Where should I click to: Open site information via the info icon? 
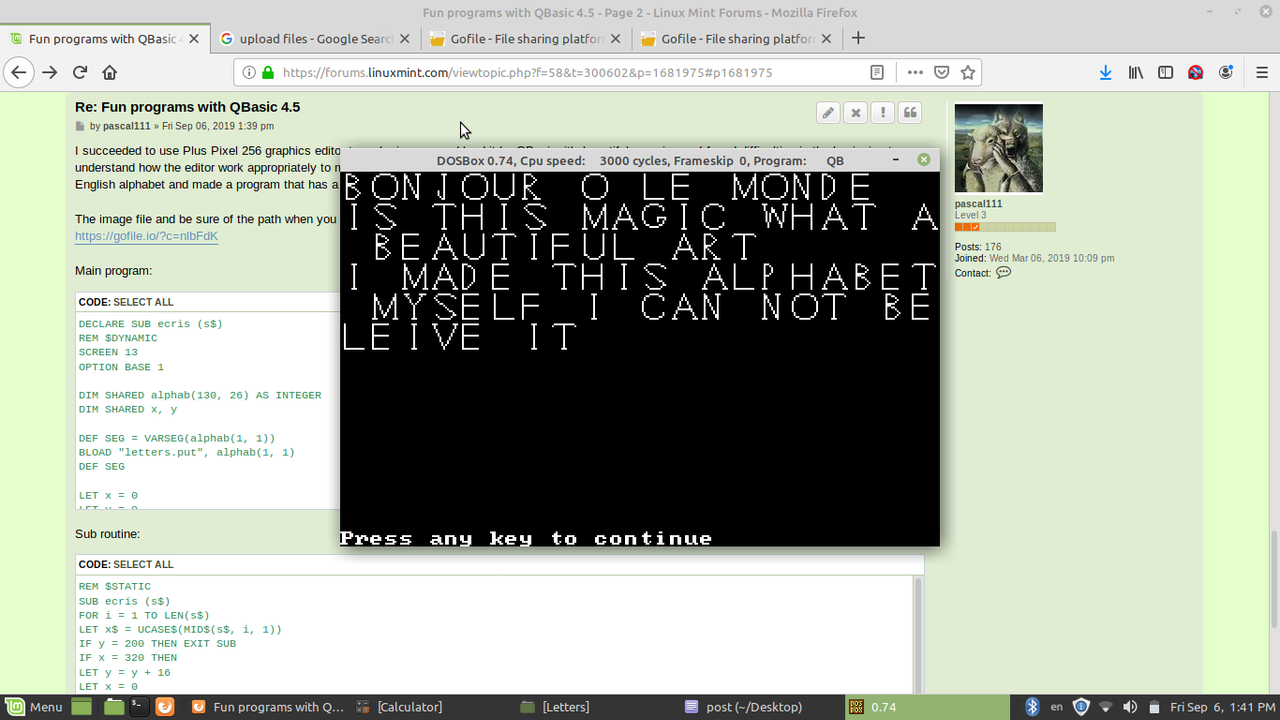pyautogui.click(x=249, y=72)
